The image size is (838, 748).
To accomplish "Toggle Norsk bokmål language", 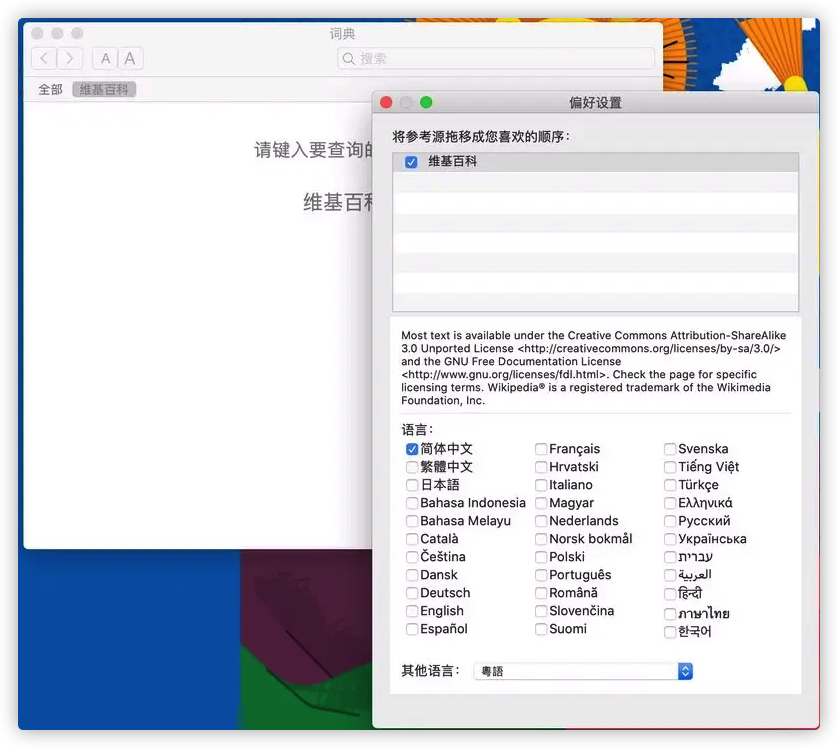I will click(541, 539).
